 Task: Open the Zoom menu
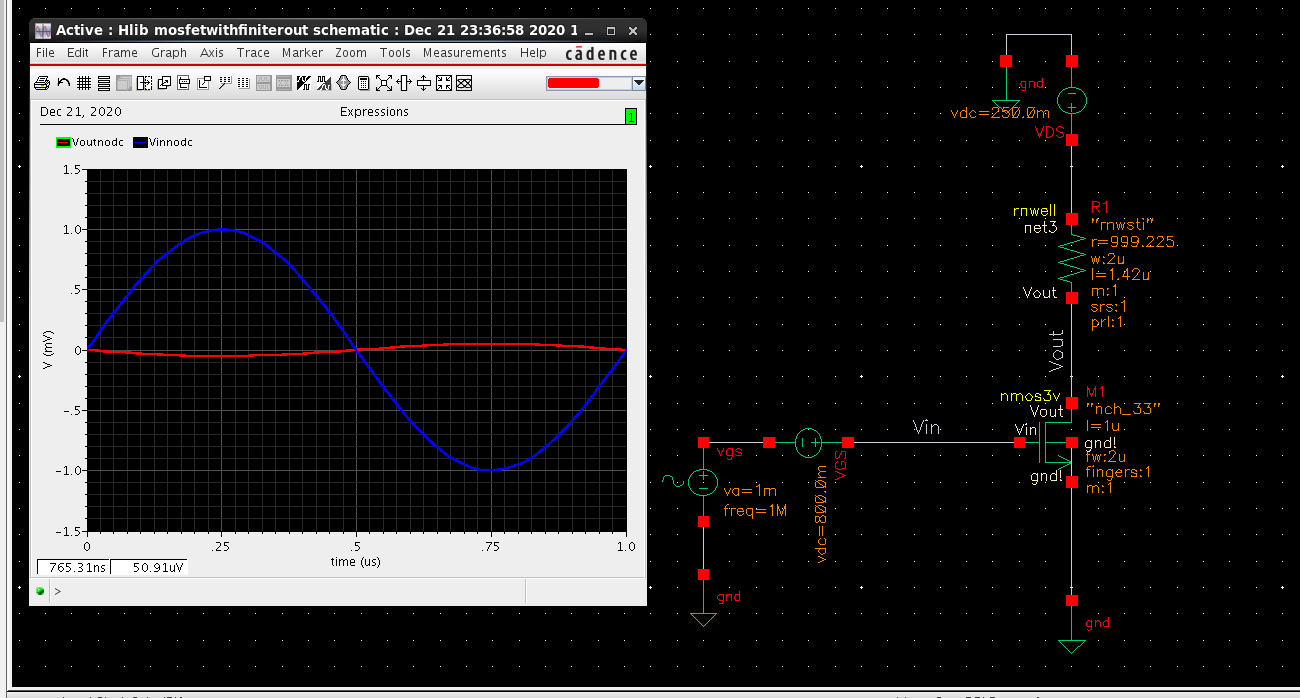(x=351, y=53)
